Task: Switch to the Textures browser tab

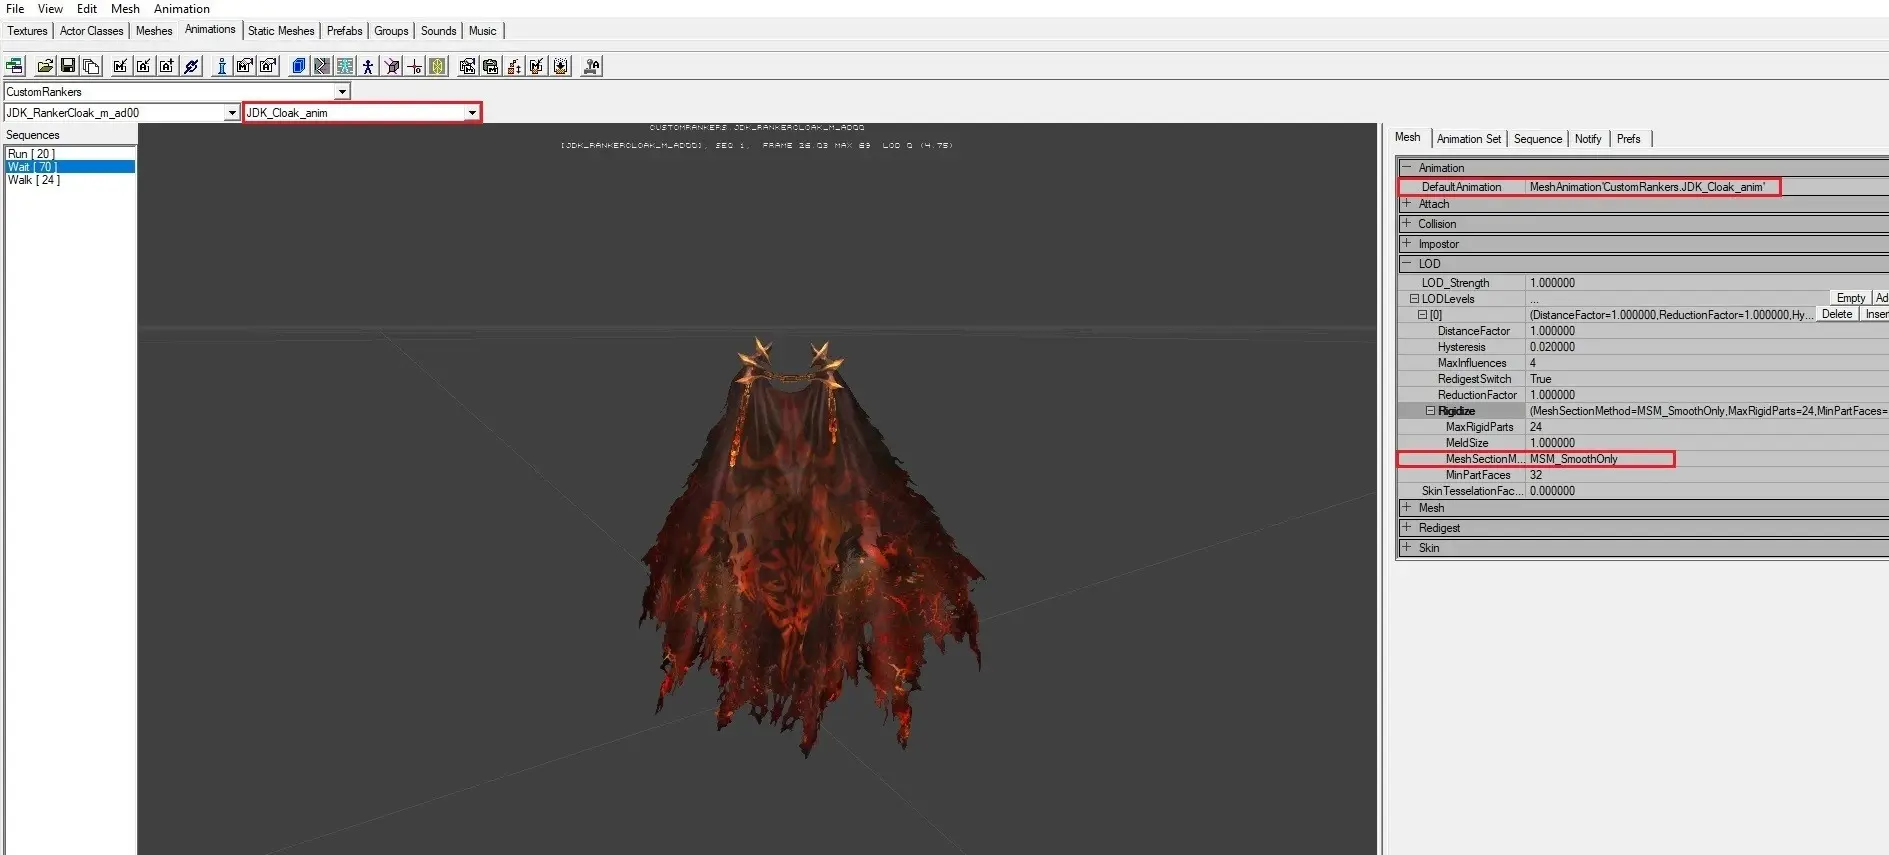Action: [27, 31]
